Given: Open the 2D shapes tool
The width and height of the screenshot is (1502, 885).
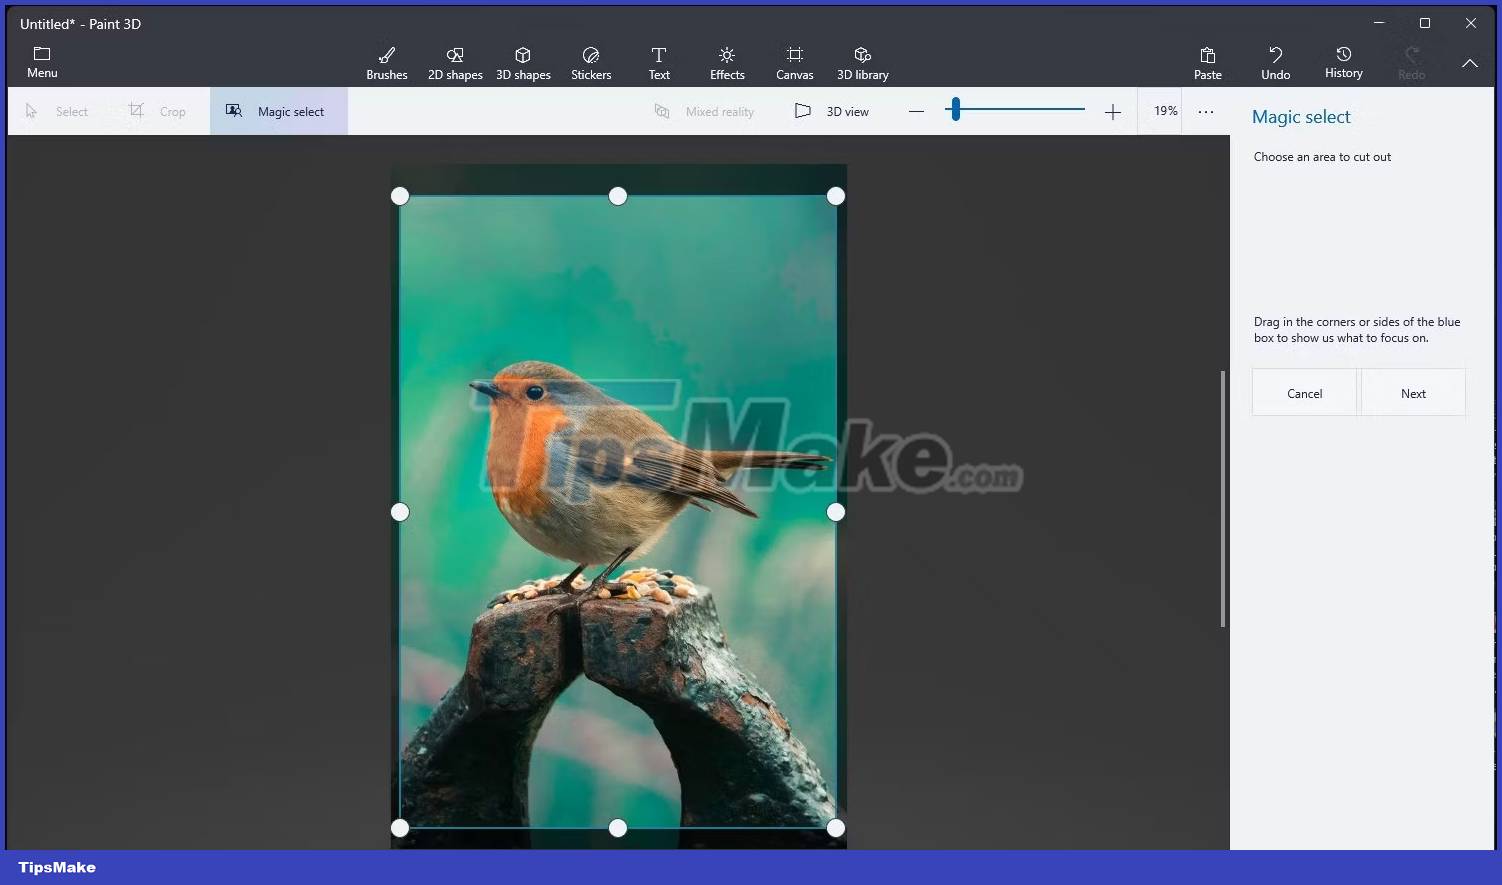Looking at the screenshot, I should 455,60.
